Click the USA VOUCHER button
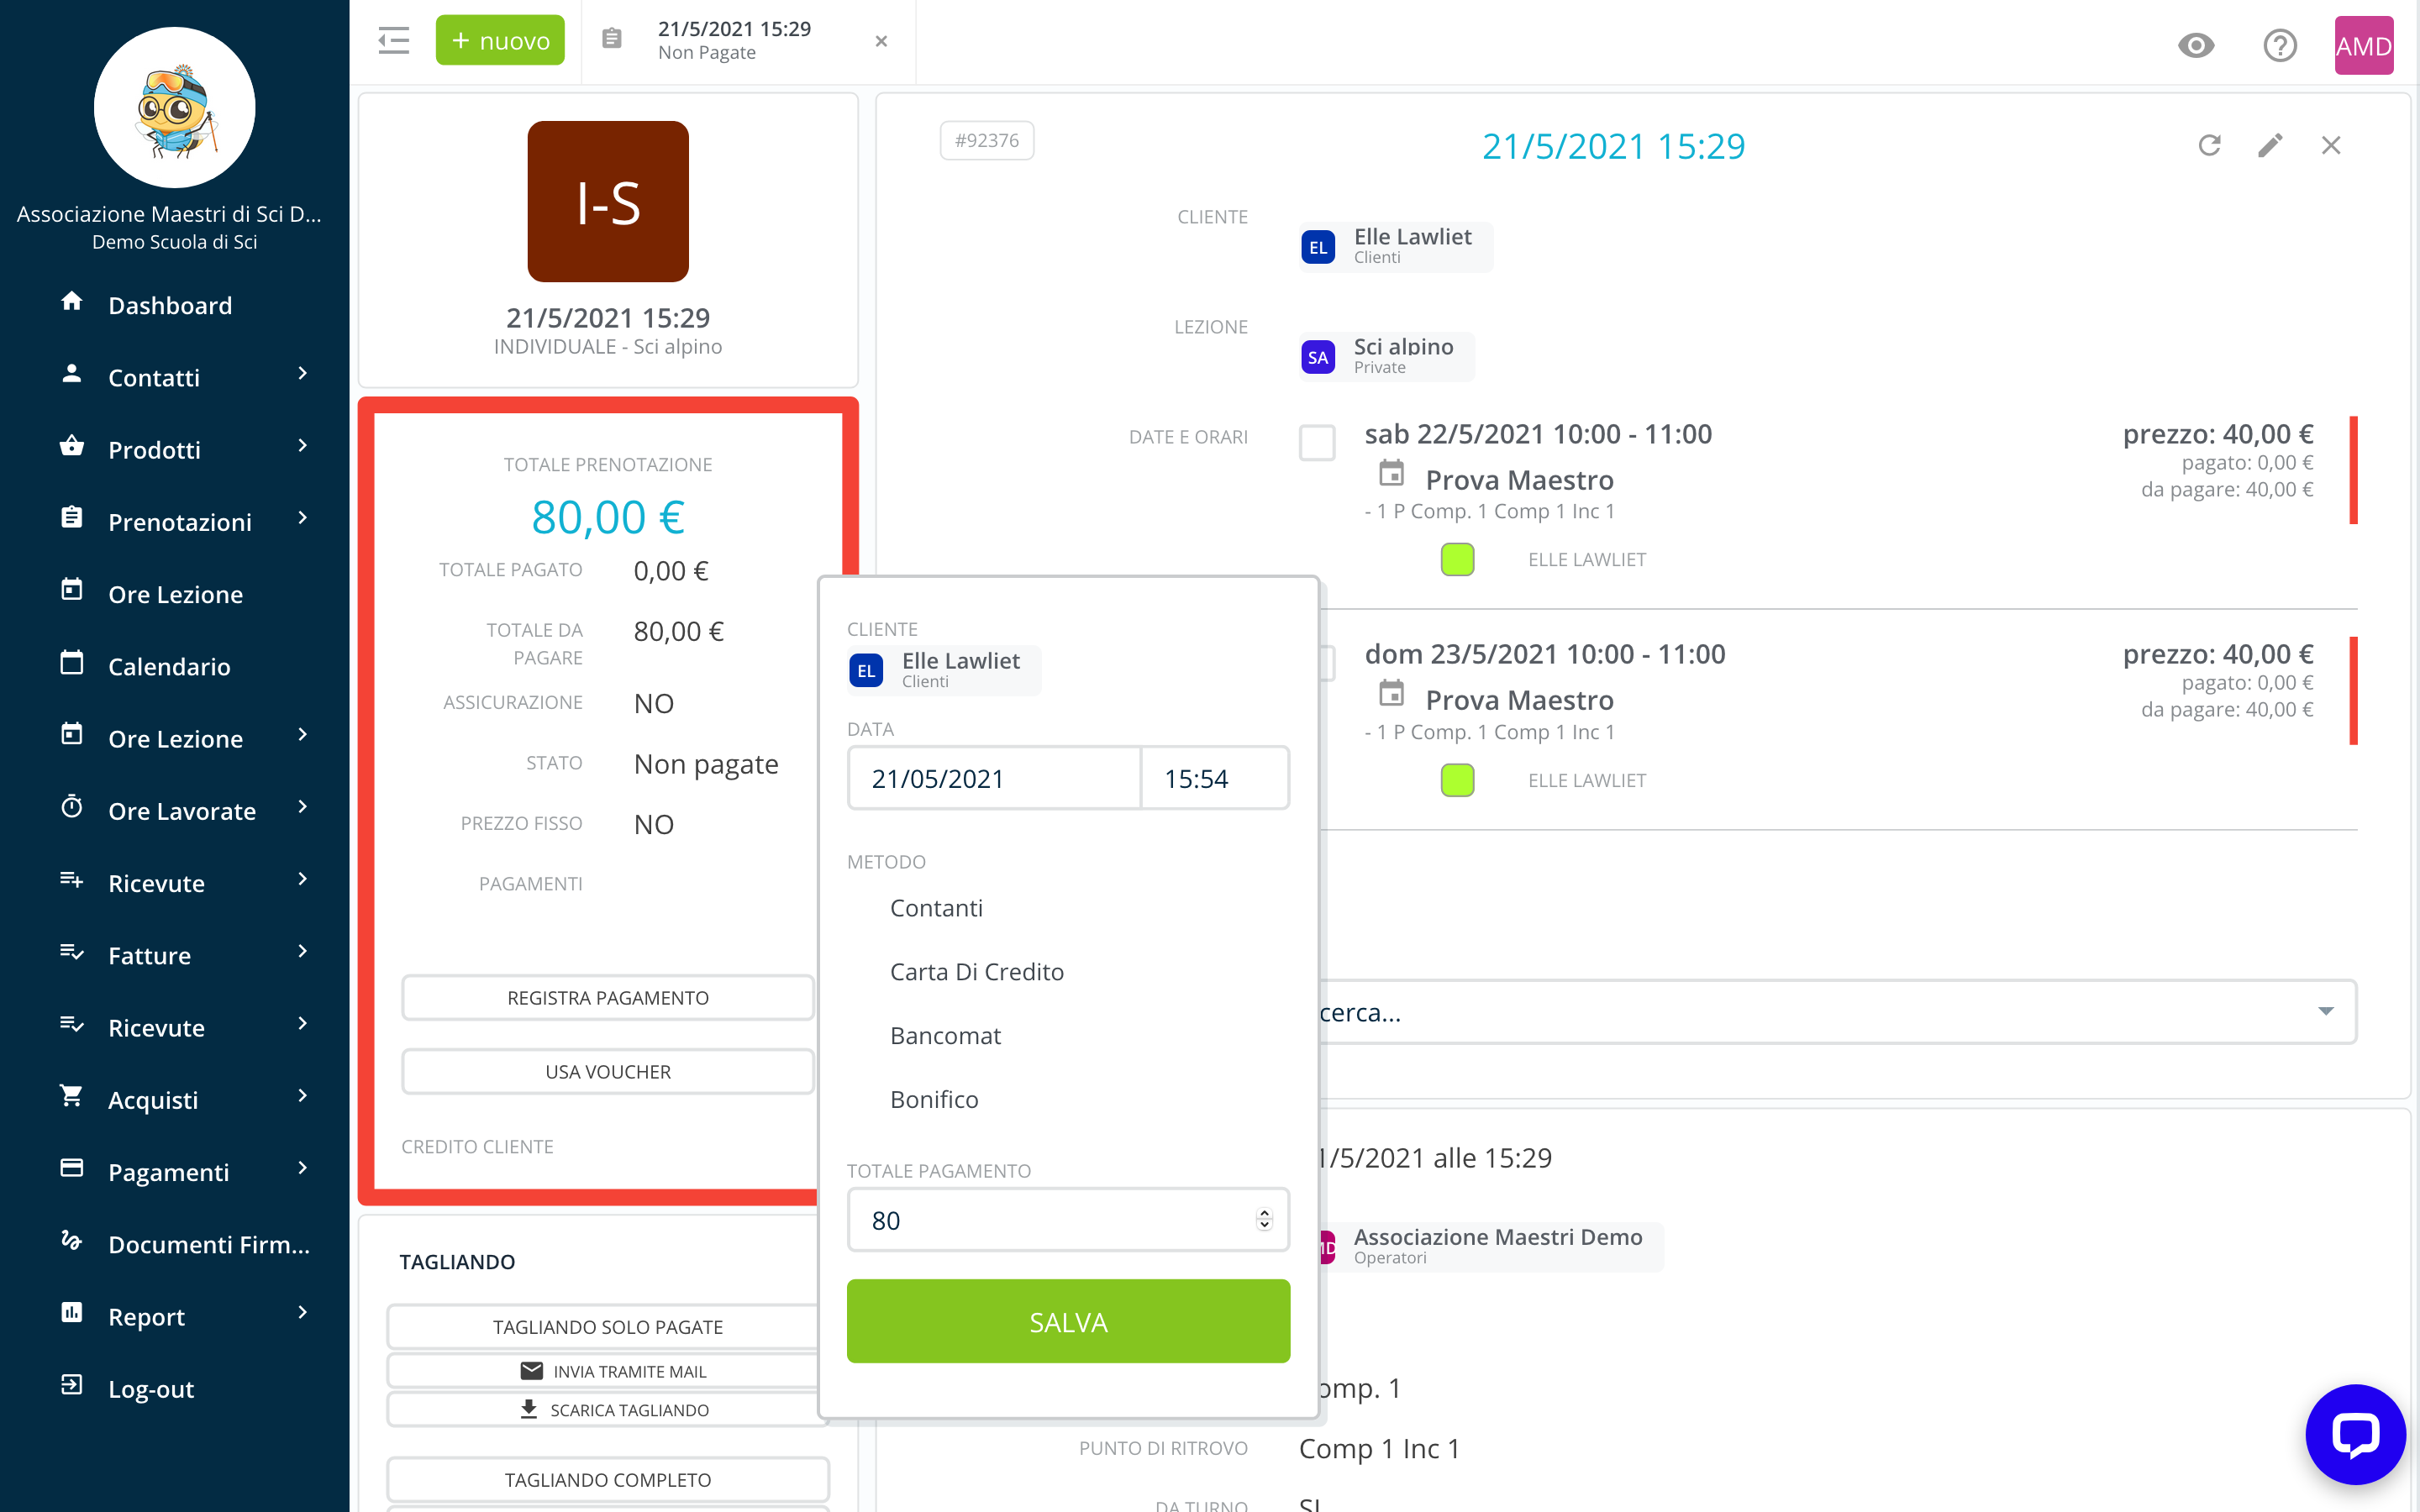2420x1512 pixels. [608, 1072]
